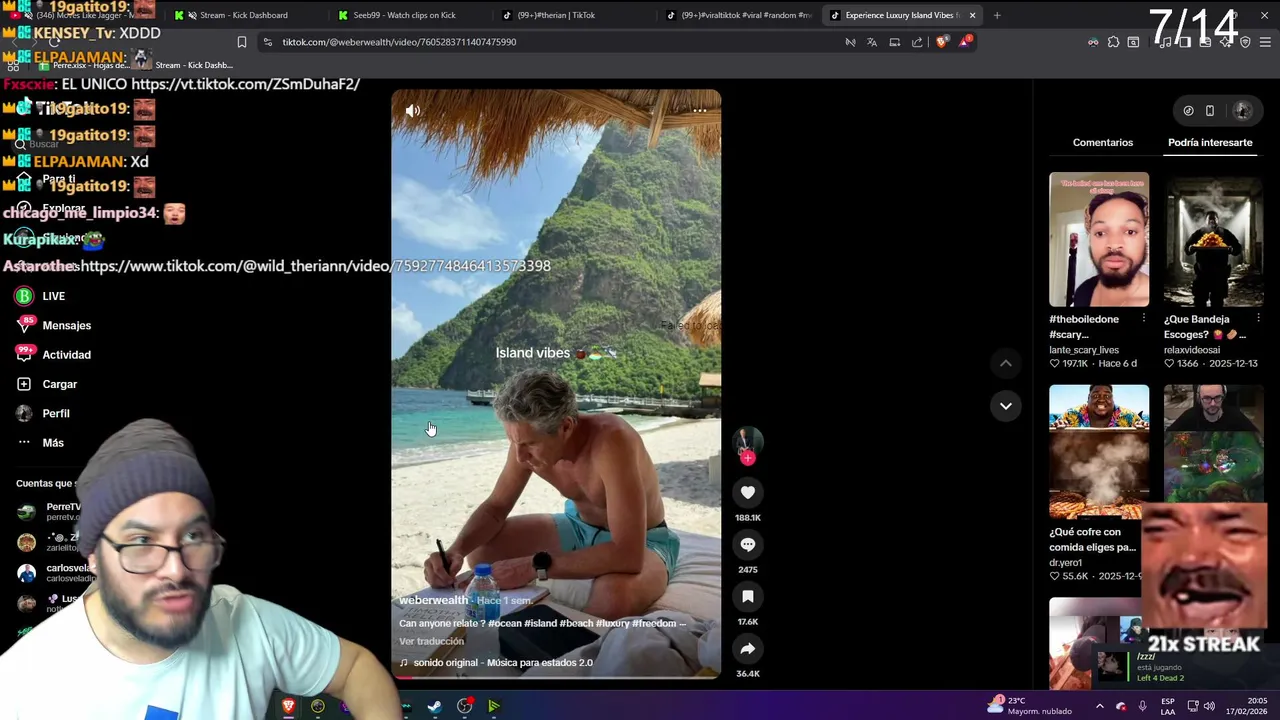Mute the TikTok video sound

(x=412, y=111)
